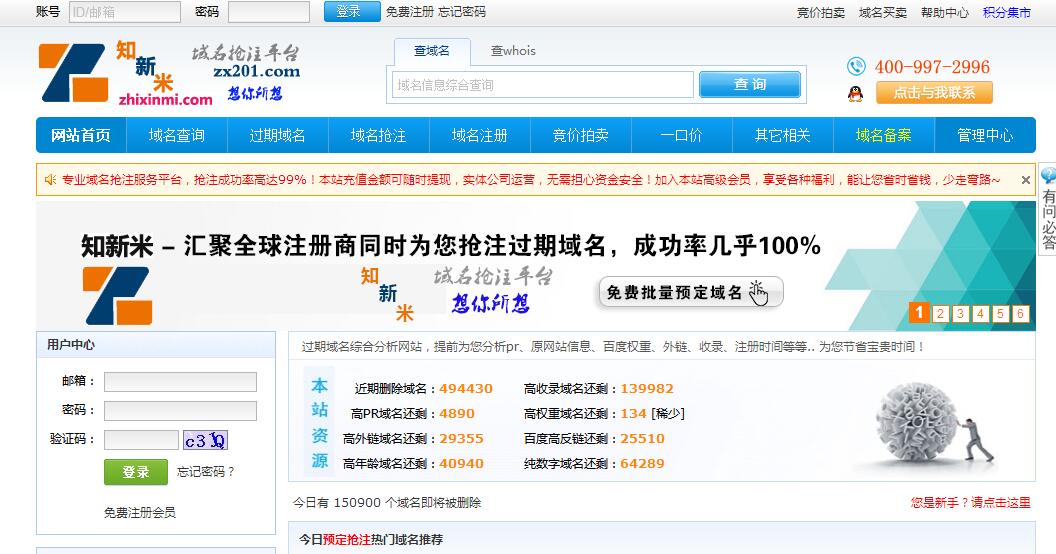Open 管理中心 nav item
Image resolution: width=1056 pixels, height=554 pixels.
pyautogui.click(x=985, y=135)
